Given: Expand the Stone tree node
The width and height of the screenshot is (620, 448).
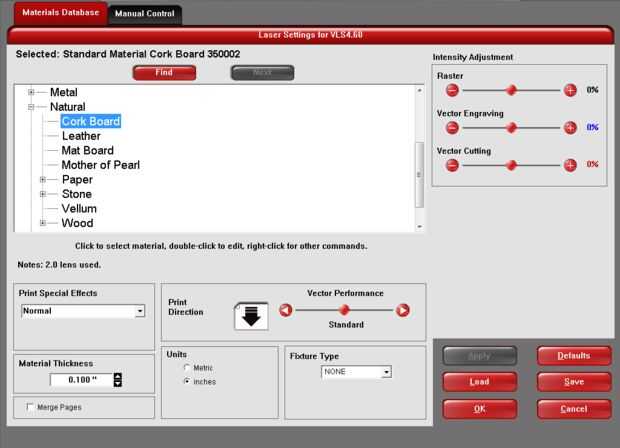Looking at the screenshot, I should (x=43, y=194).
